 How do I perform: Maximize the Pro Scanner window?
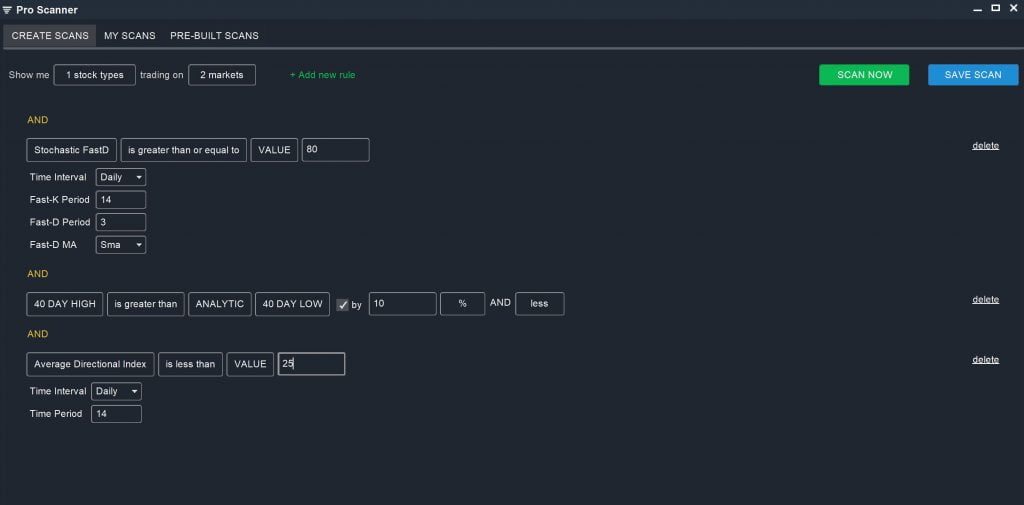[x=995, y=8]
